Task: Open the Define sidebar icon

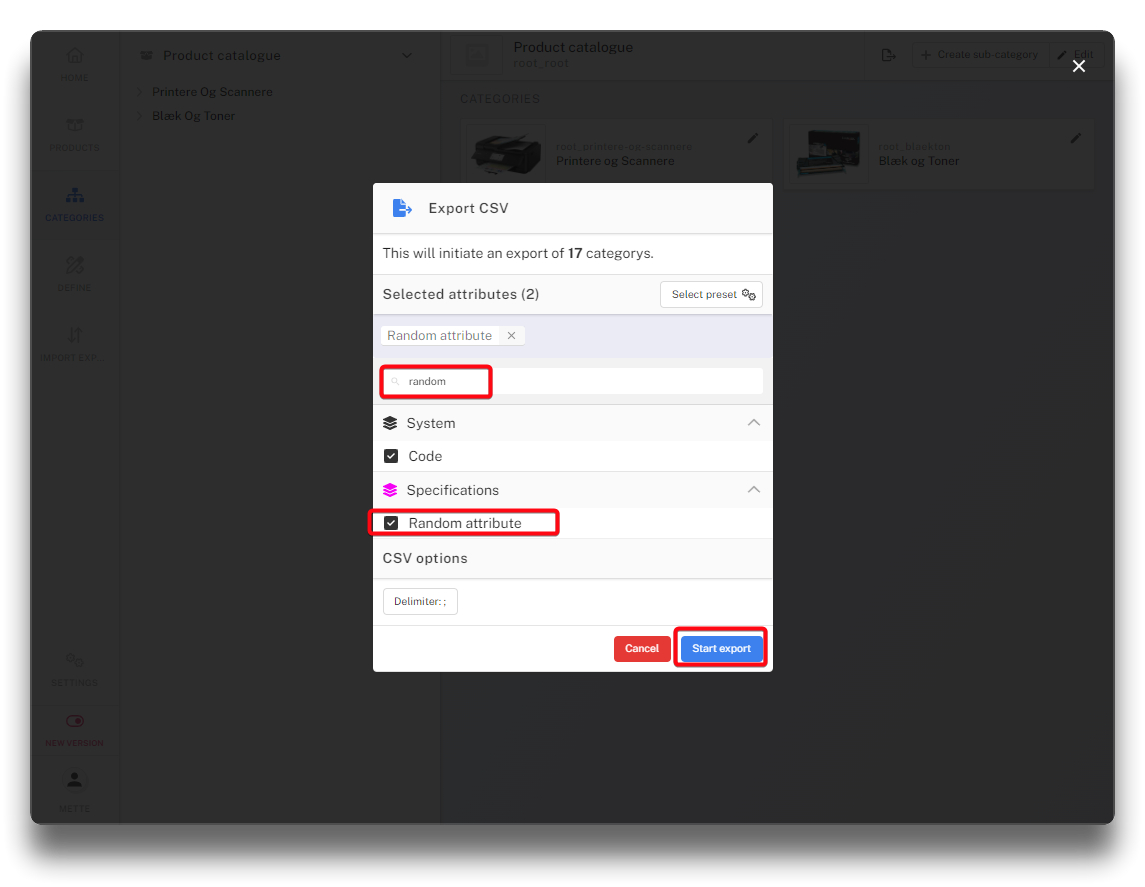Action: 75,266
